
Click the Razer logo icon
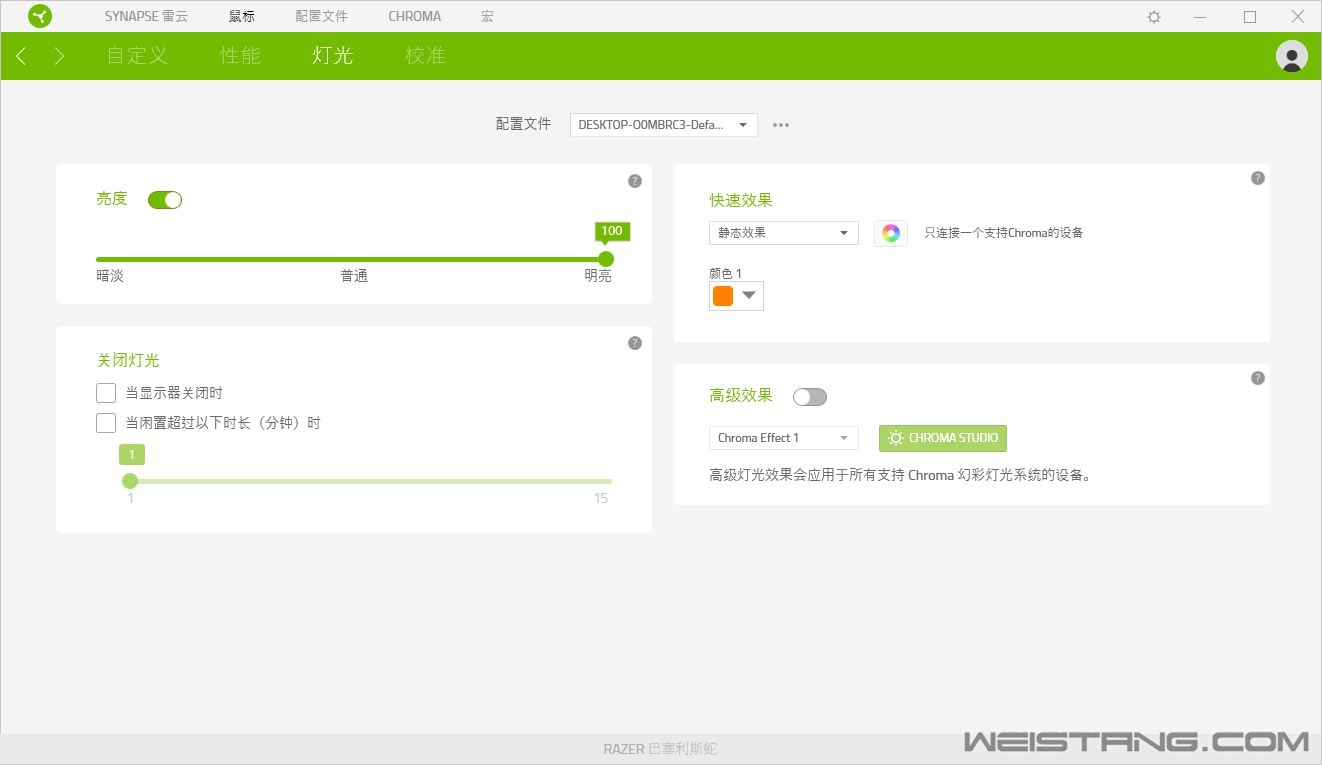(40, 16)
